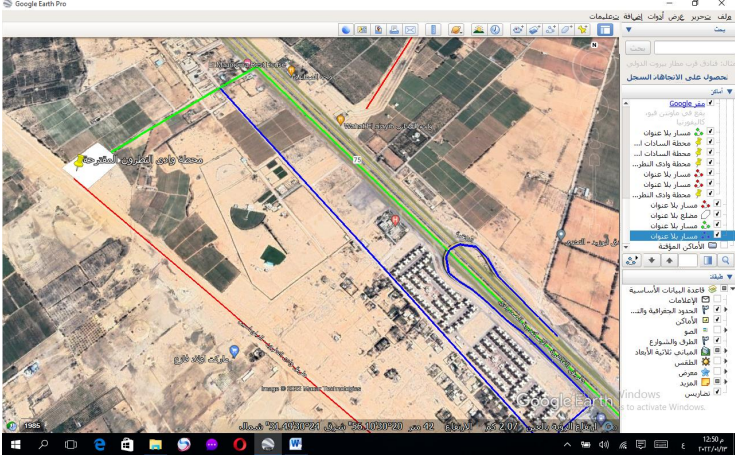Screen dimensions: 735x455
Task: Open the تعليمات (Help) menu
Action: 605,17
